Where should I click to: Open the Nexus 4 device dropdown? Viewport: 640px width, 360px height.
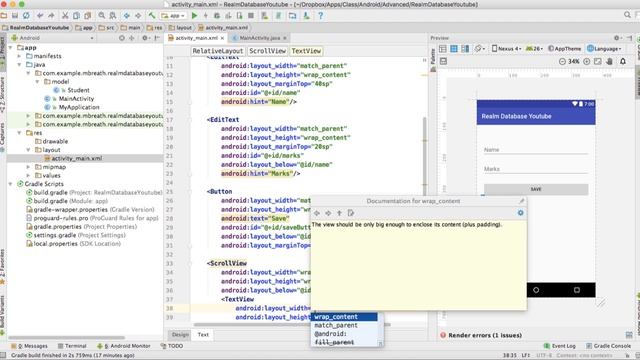(x=506, y=49)
